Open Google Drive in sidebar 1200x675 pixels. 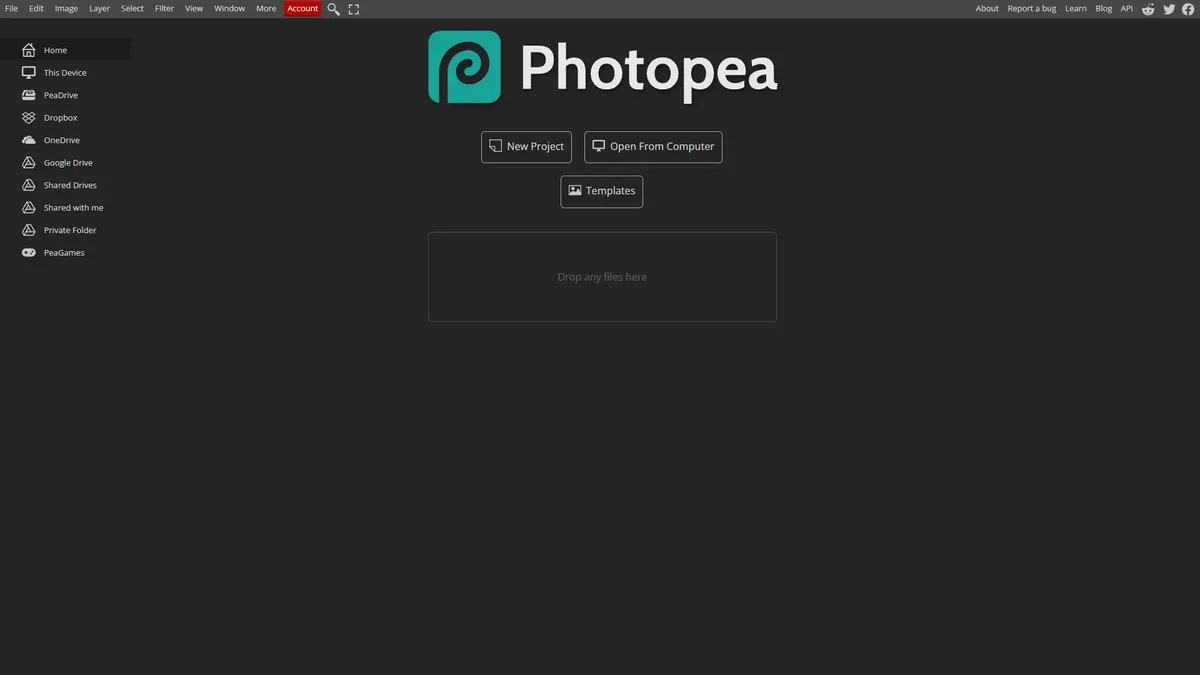click(65, 163)
